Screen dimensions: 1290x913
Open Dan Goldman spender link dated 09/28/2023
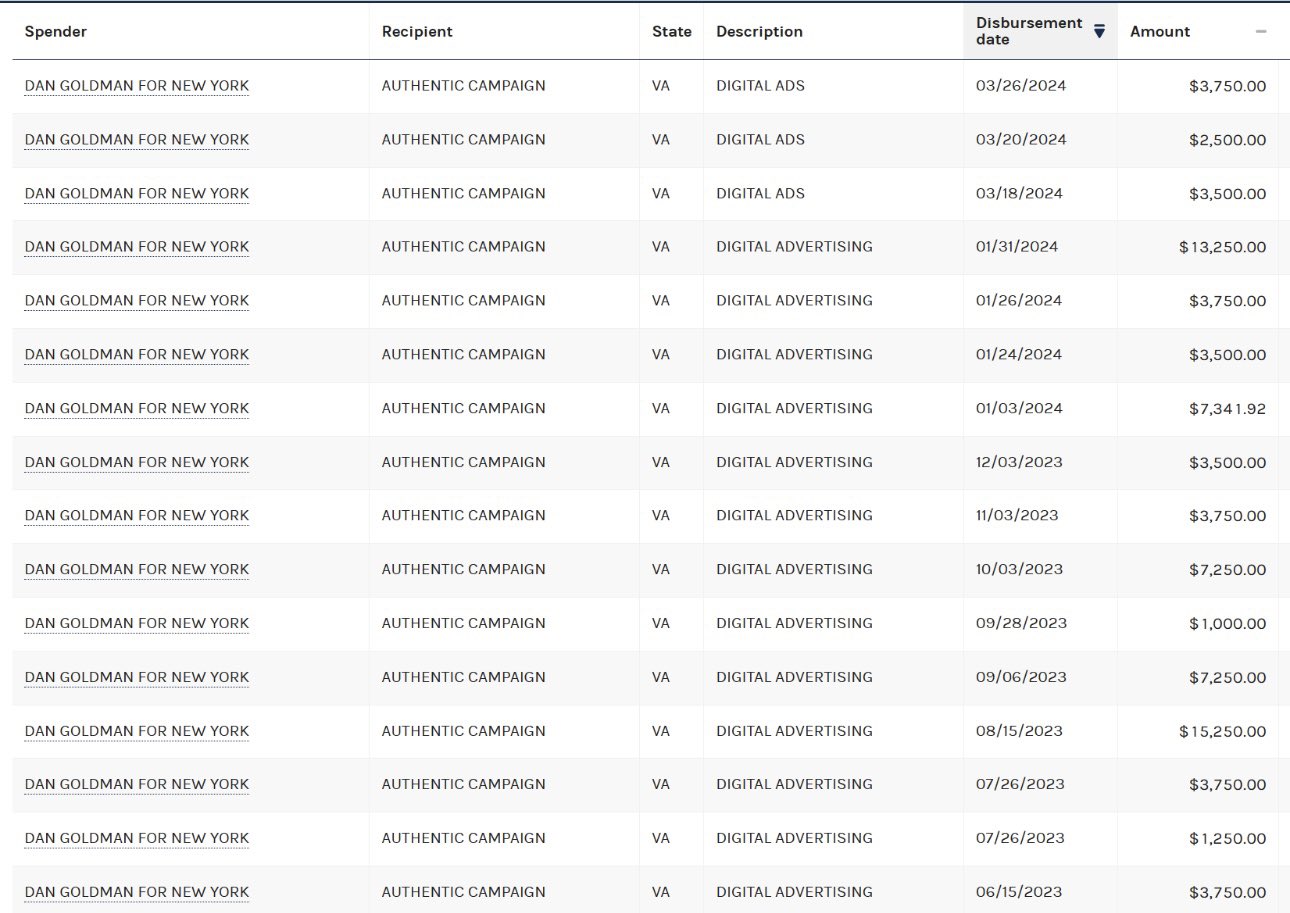pyautogui.click(x=137, y=624)
